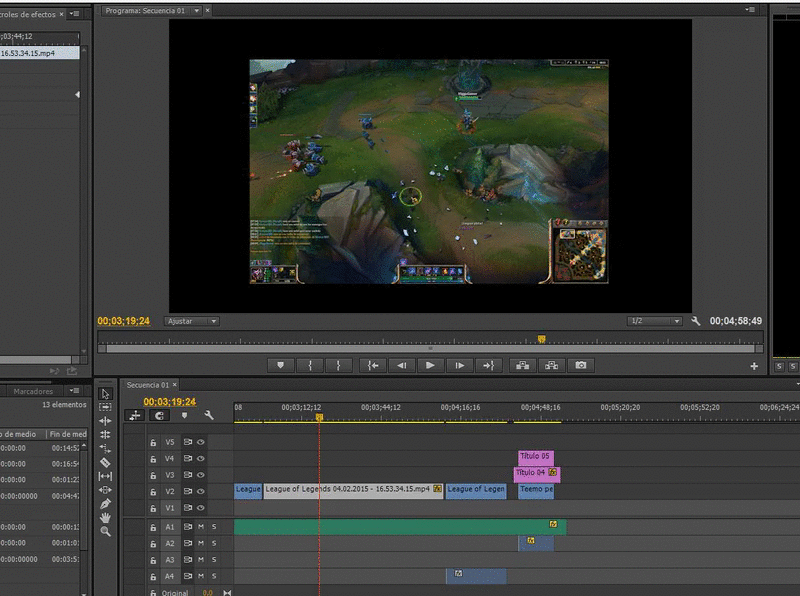Select Programa: Secuencia 01 tab
The height and width of the screenshot is (596, 800).
[145, 11]
